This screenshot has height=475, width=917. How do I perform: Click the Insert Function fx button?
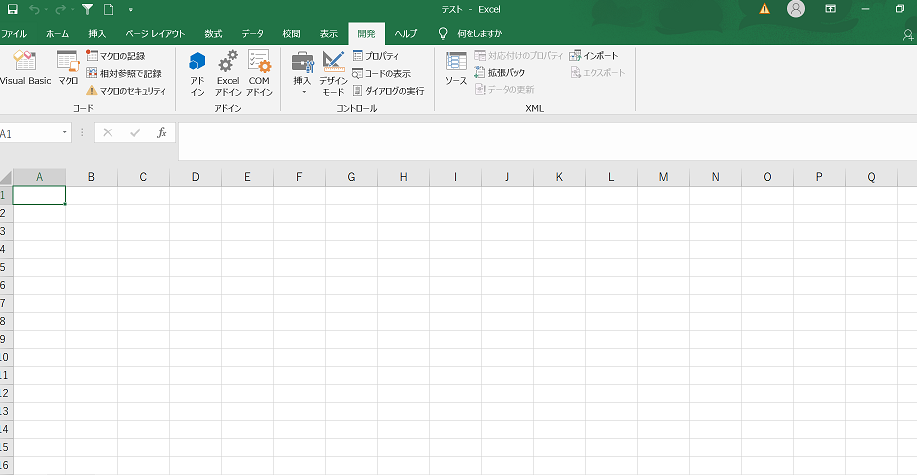[162, 133]
